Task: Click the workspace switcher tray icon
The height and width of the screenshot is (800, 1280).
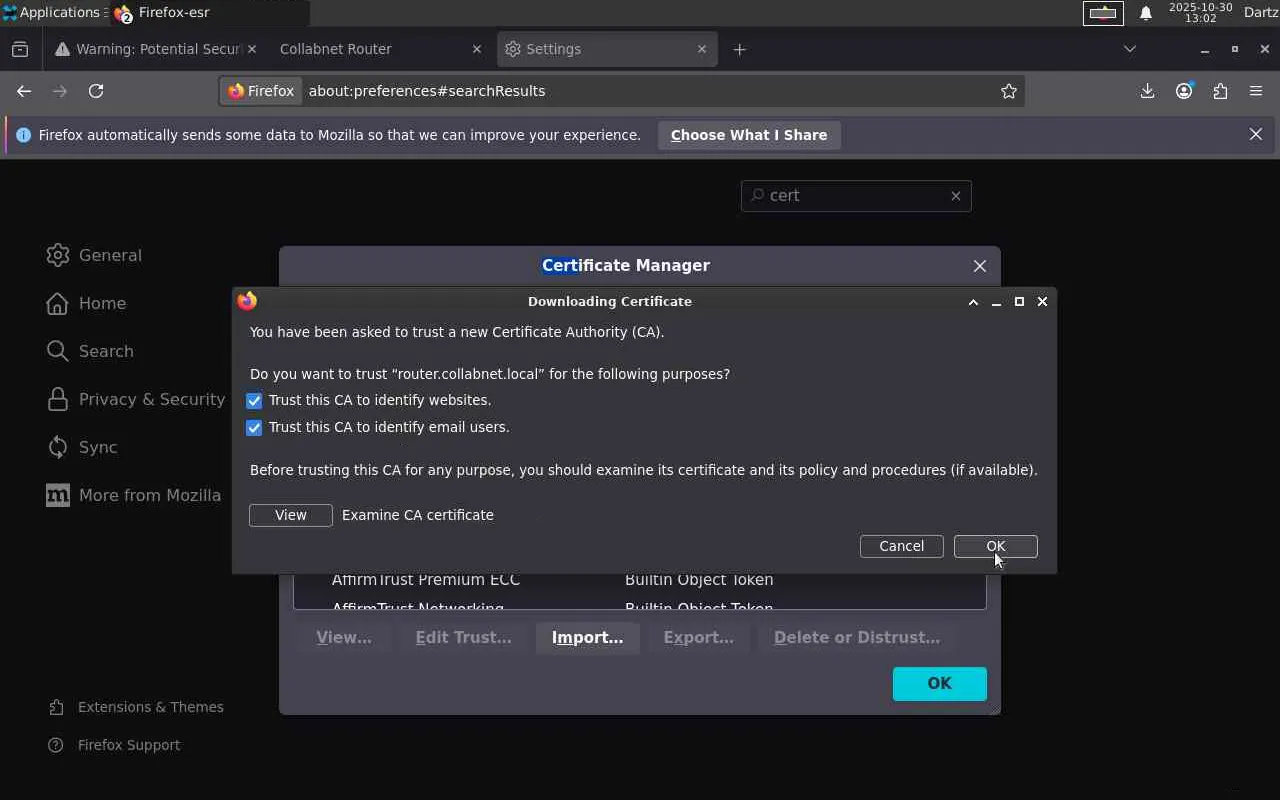Action: pyautogui.click(x=1103, y=13)
